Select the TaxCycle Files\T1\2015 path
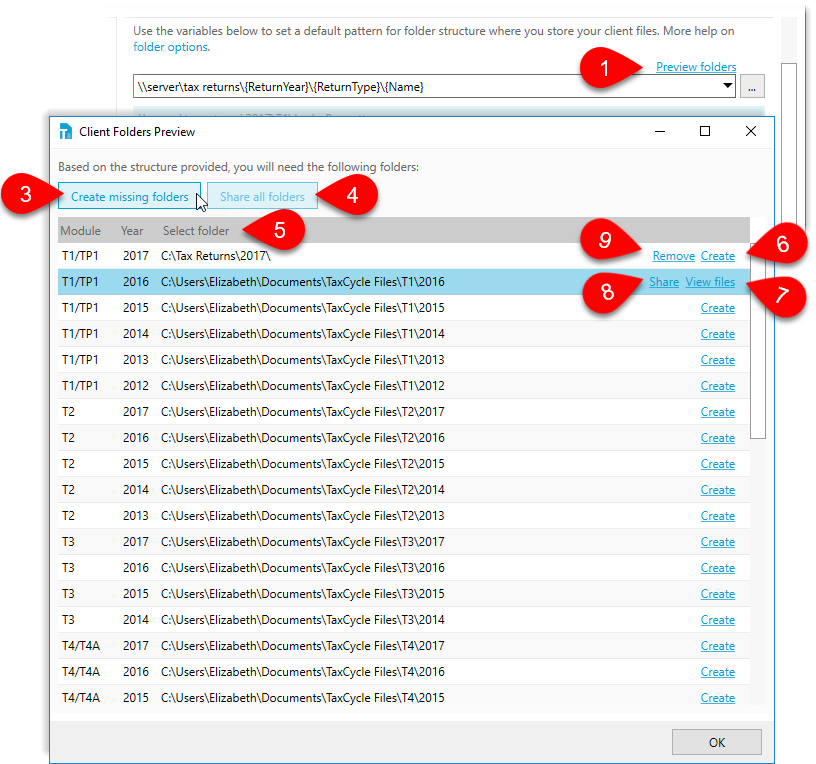 tap(303, 308)
